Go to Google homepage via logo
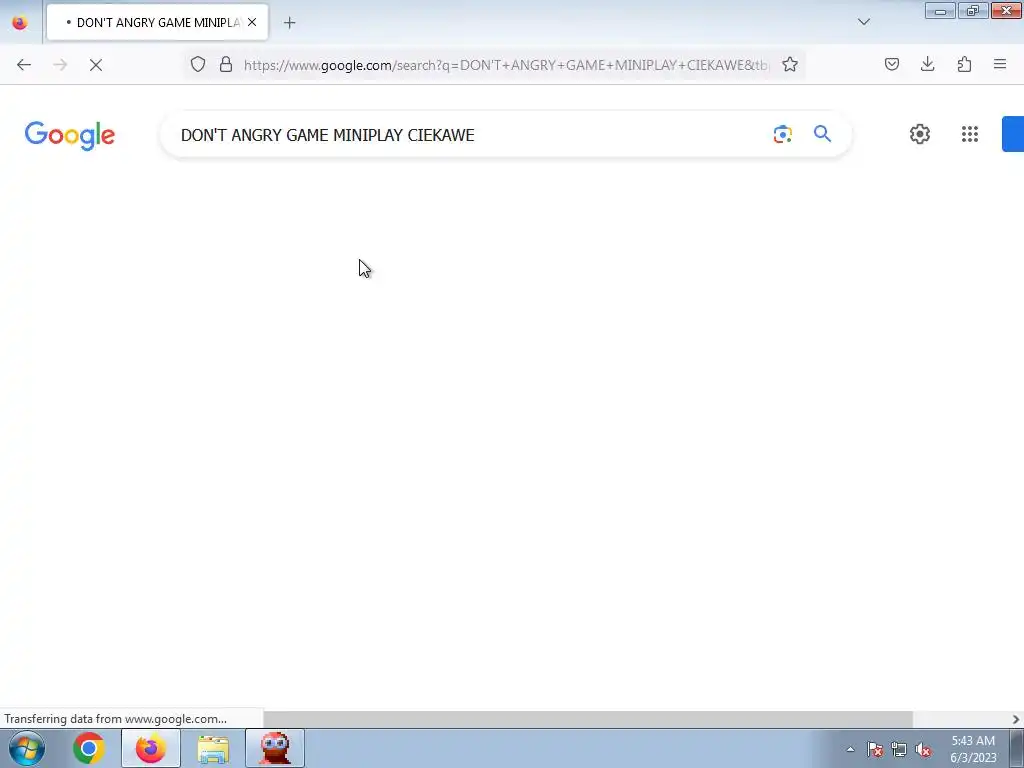Viewport: 1024px width, 768px height. (x=70, y=135)
